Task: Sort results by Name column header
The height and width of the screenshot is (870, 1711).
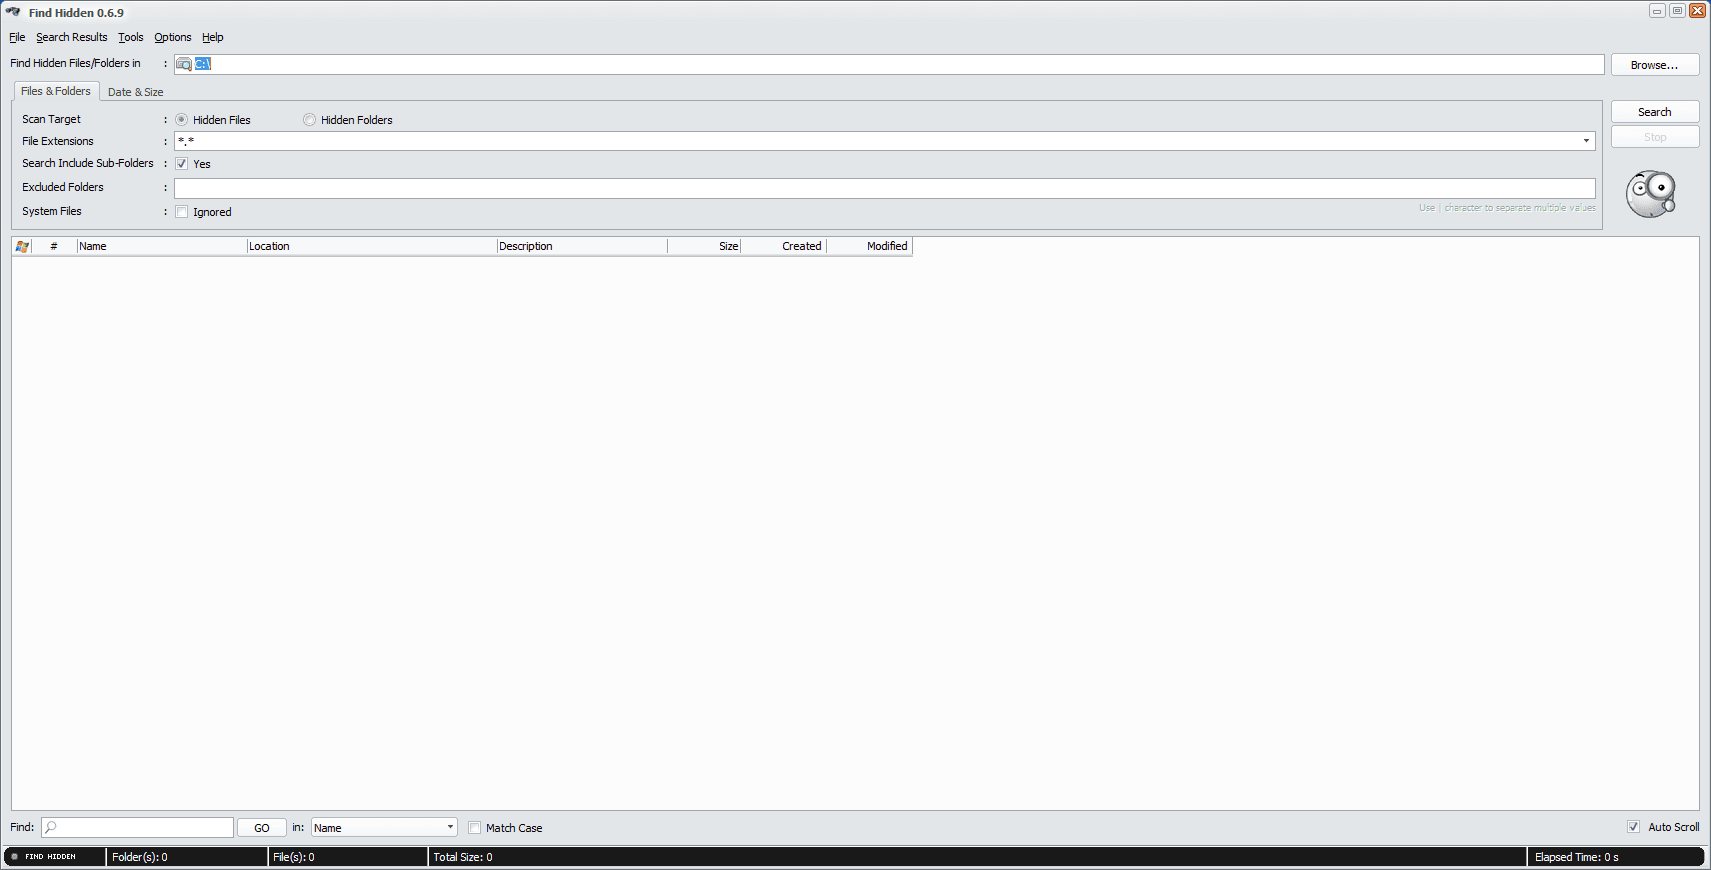Action: point(162,246)
